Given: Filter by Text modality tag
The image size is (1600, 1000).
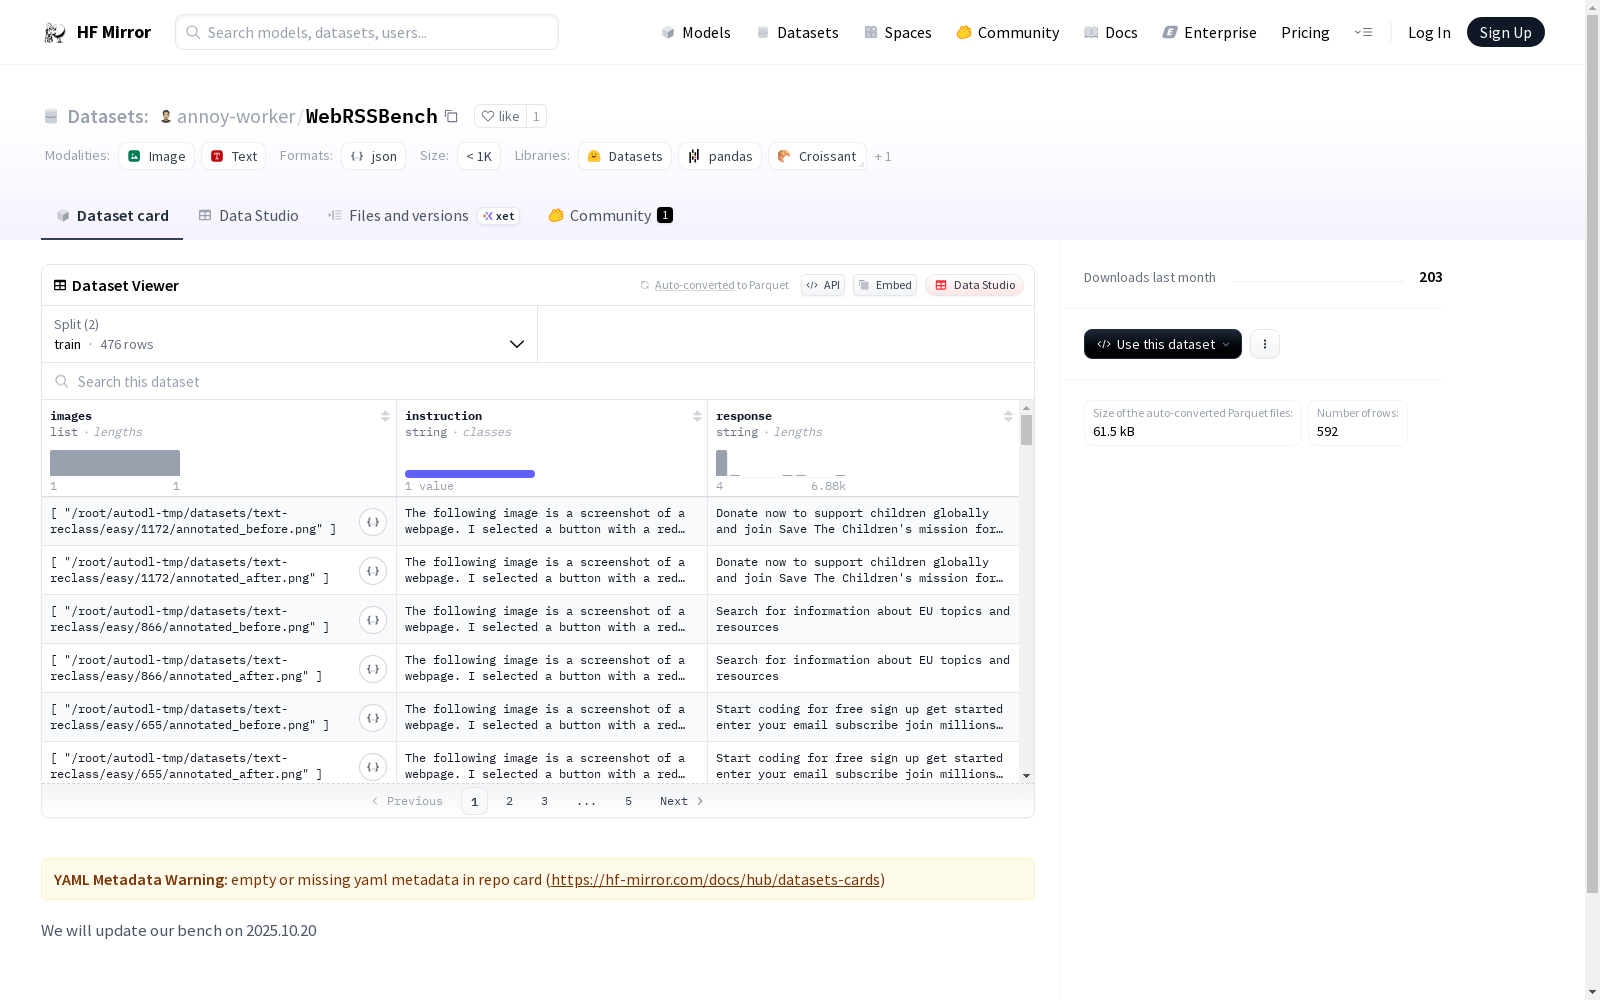Looking at the screenshot, I should coord(234,156).
